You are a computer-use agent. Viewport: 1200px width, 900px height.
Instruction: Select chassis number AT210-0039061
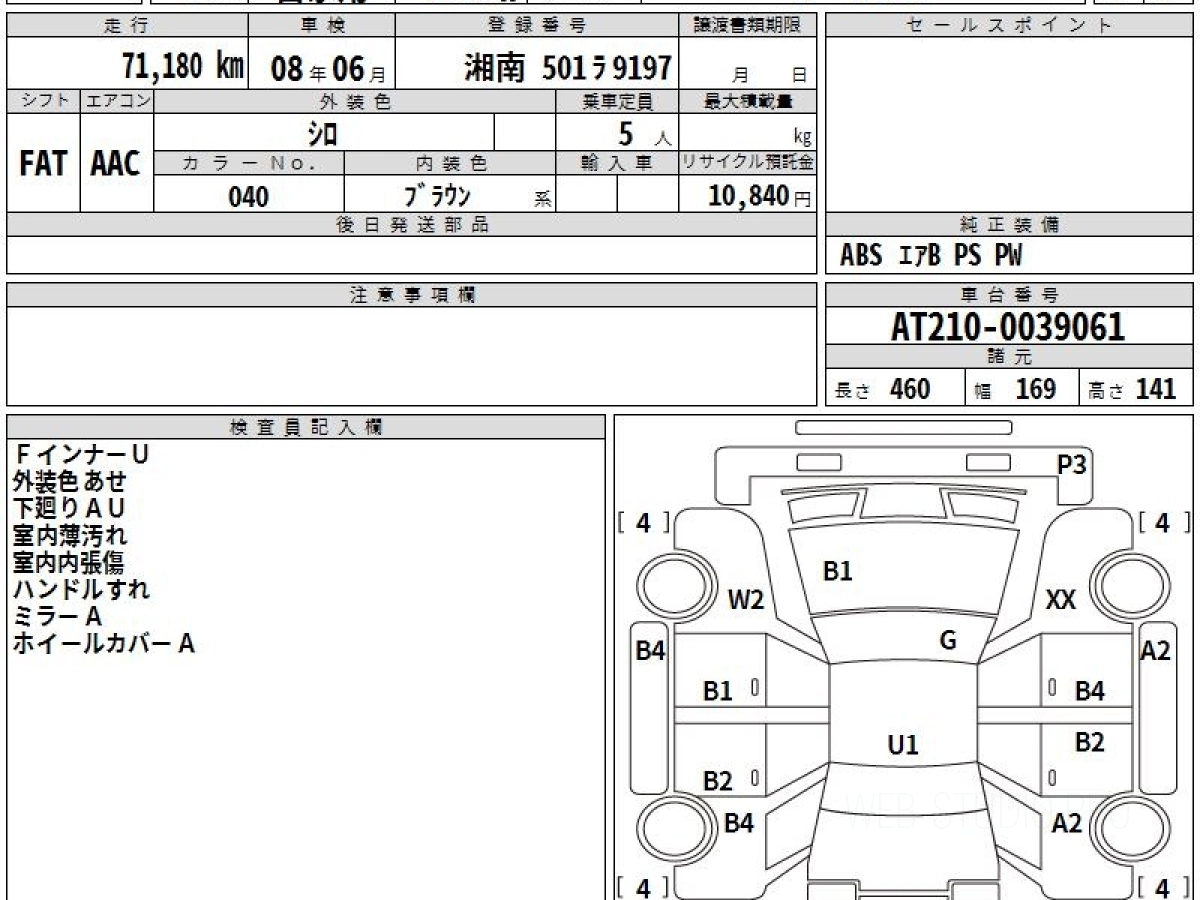coord(1008,327)
